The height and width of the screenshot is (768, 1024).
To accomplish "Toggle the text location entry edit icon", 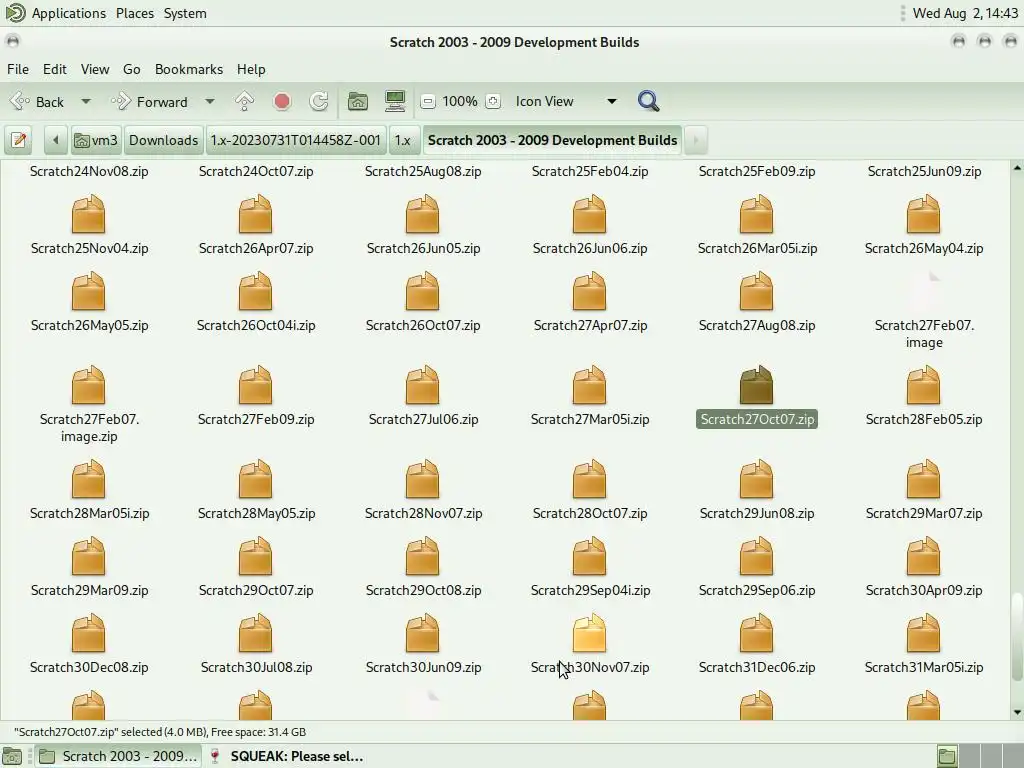I will (x=19, y=140).
